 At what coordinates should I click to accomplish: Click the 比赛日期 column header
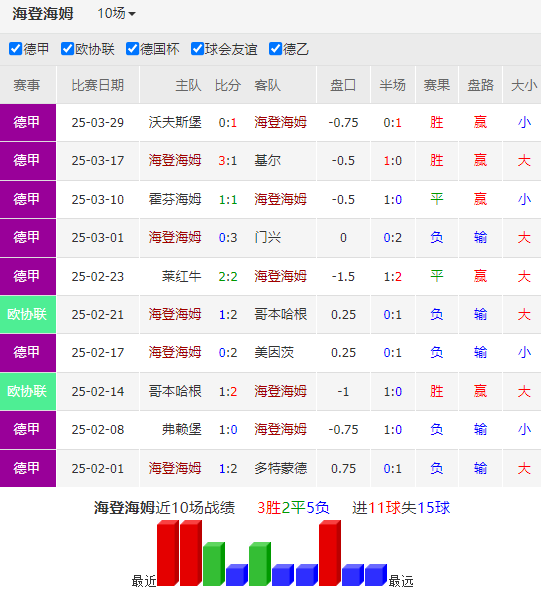pyautogui.click(x=98, y=85)
